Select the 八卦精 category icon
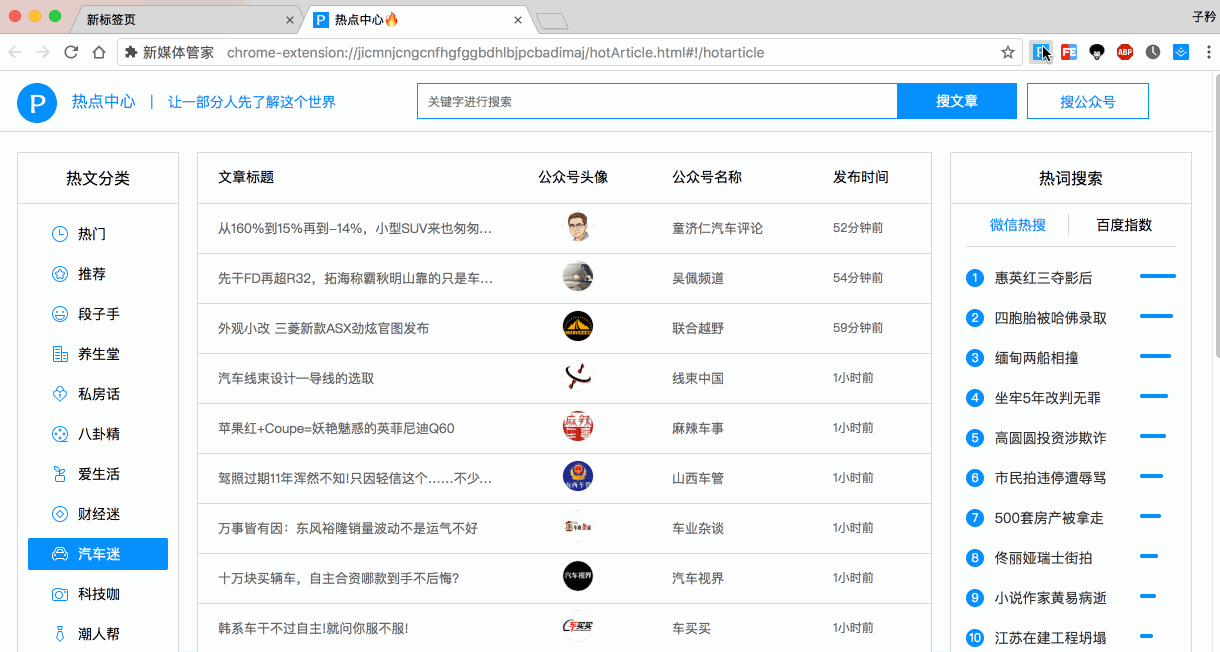 click(x=58, y=433)
